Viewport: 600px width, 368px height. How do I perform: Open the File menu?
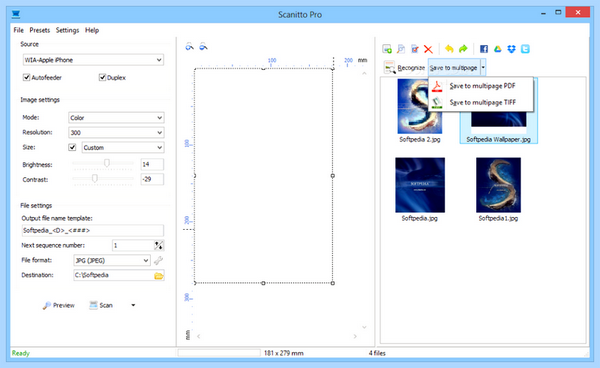18,30
